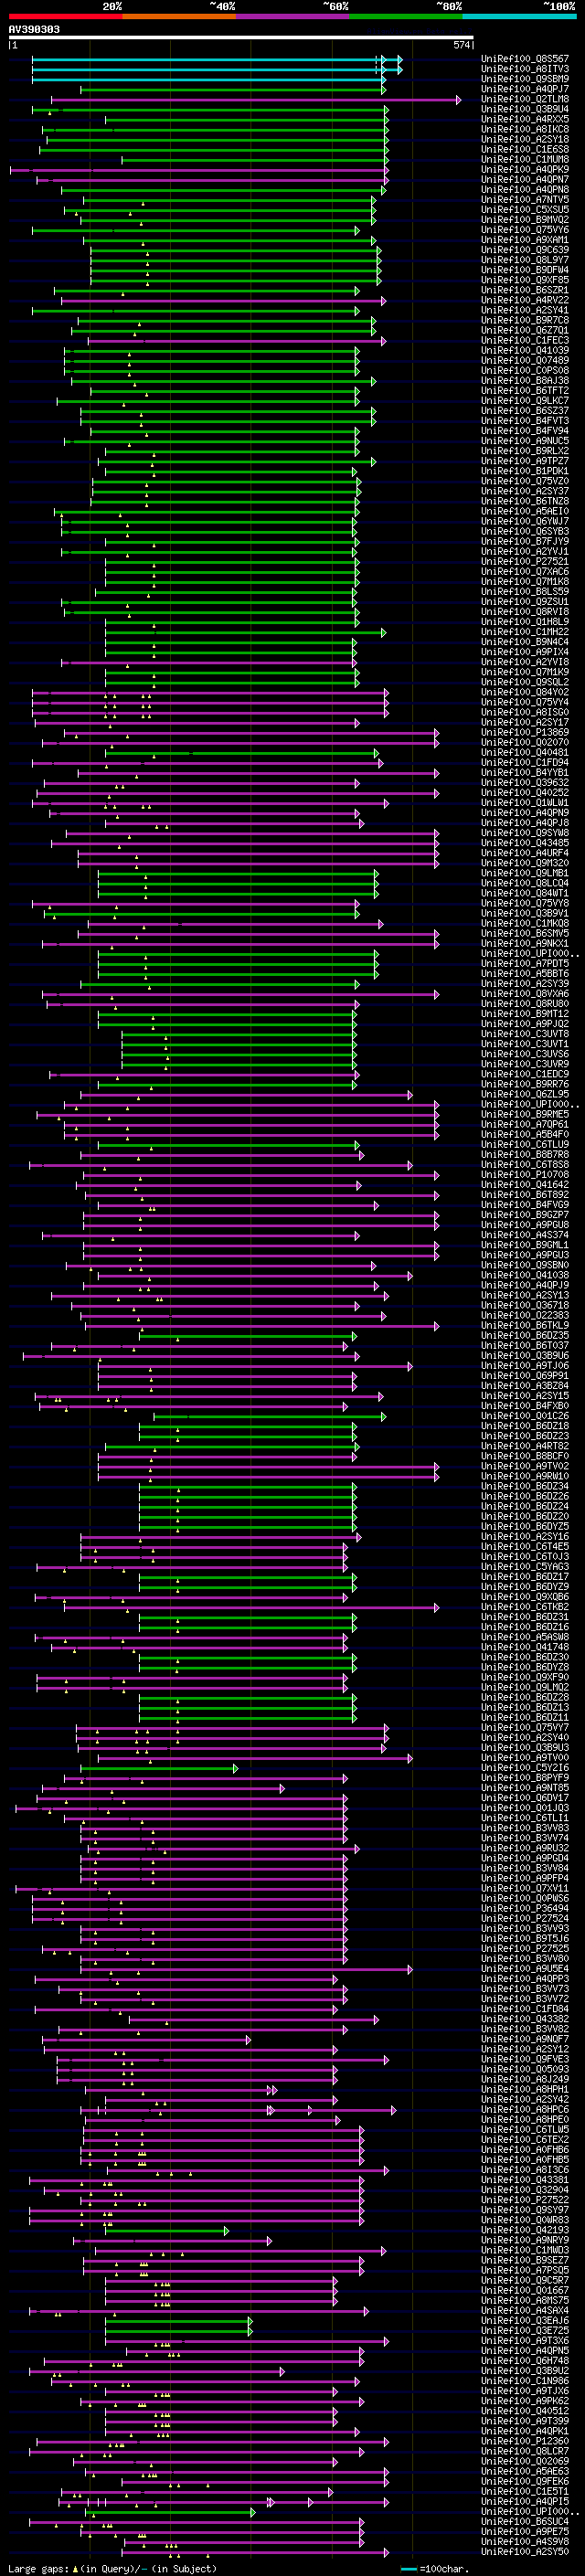Open hit UniRef100_C1E6S8
585x2576 pixels.
525,150
